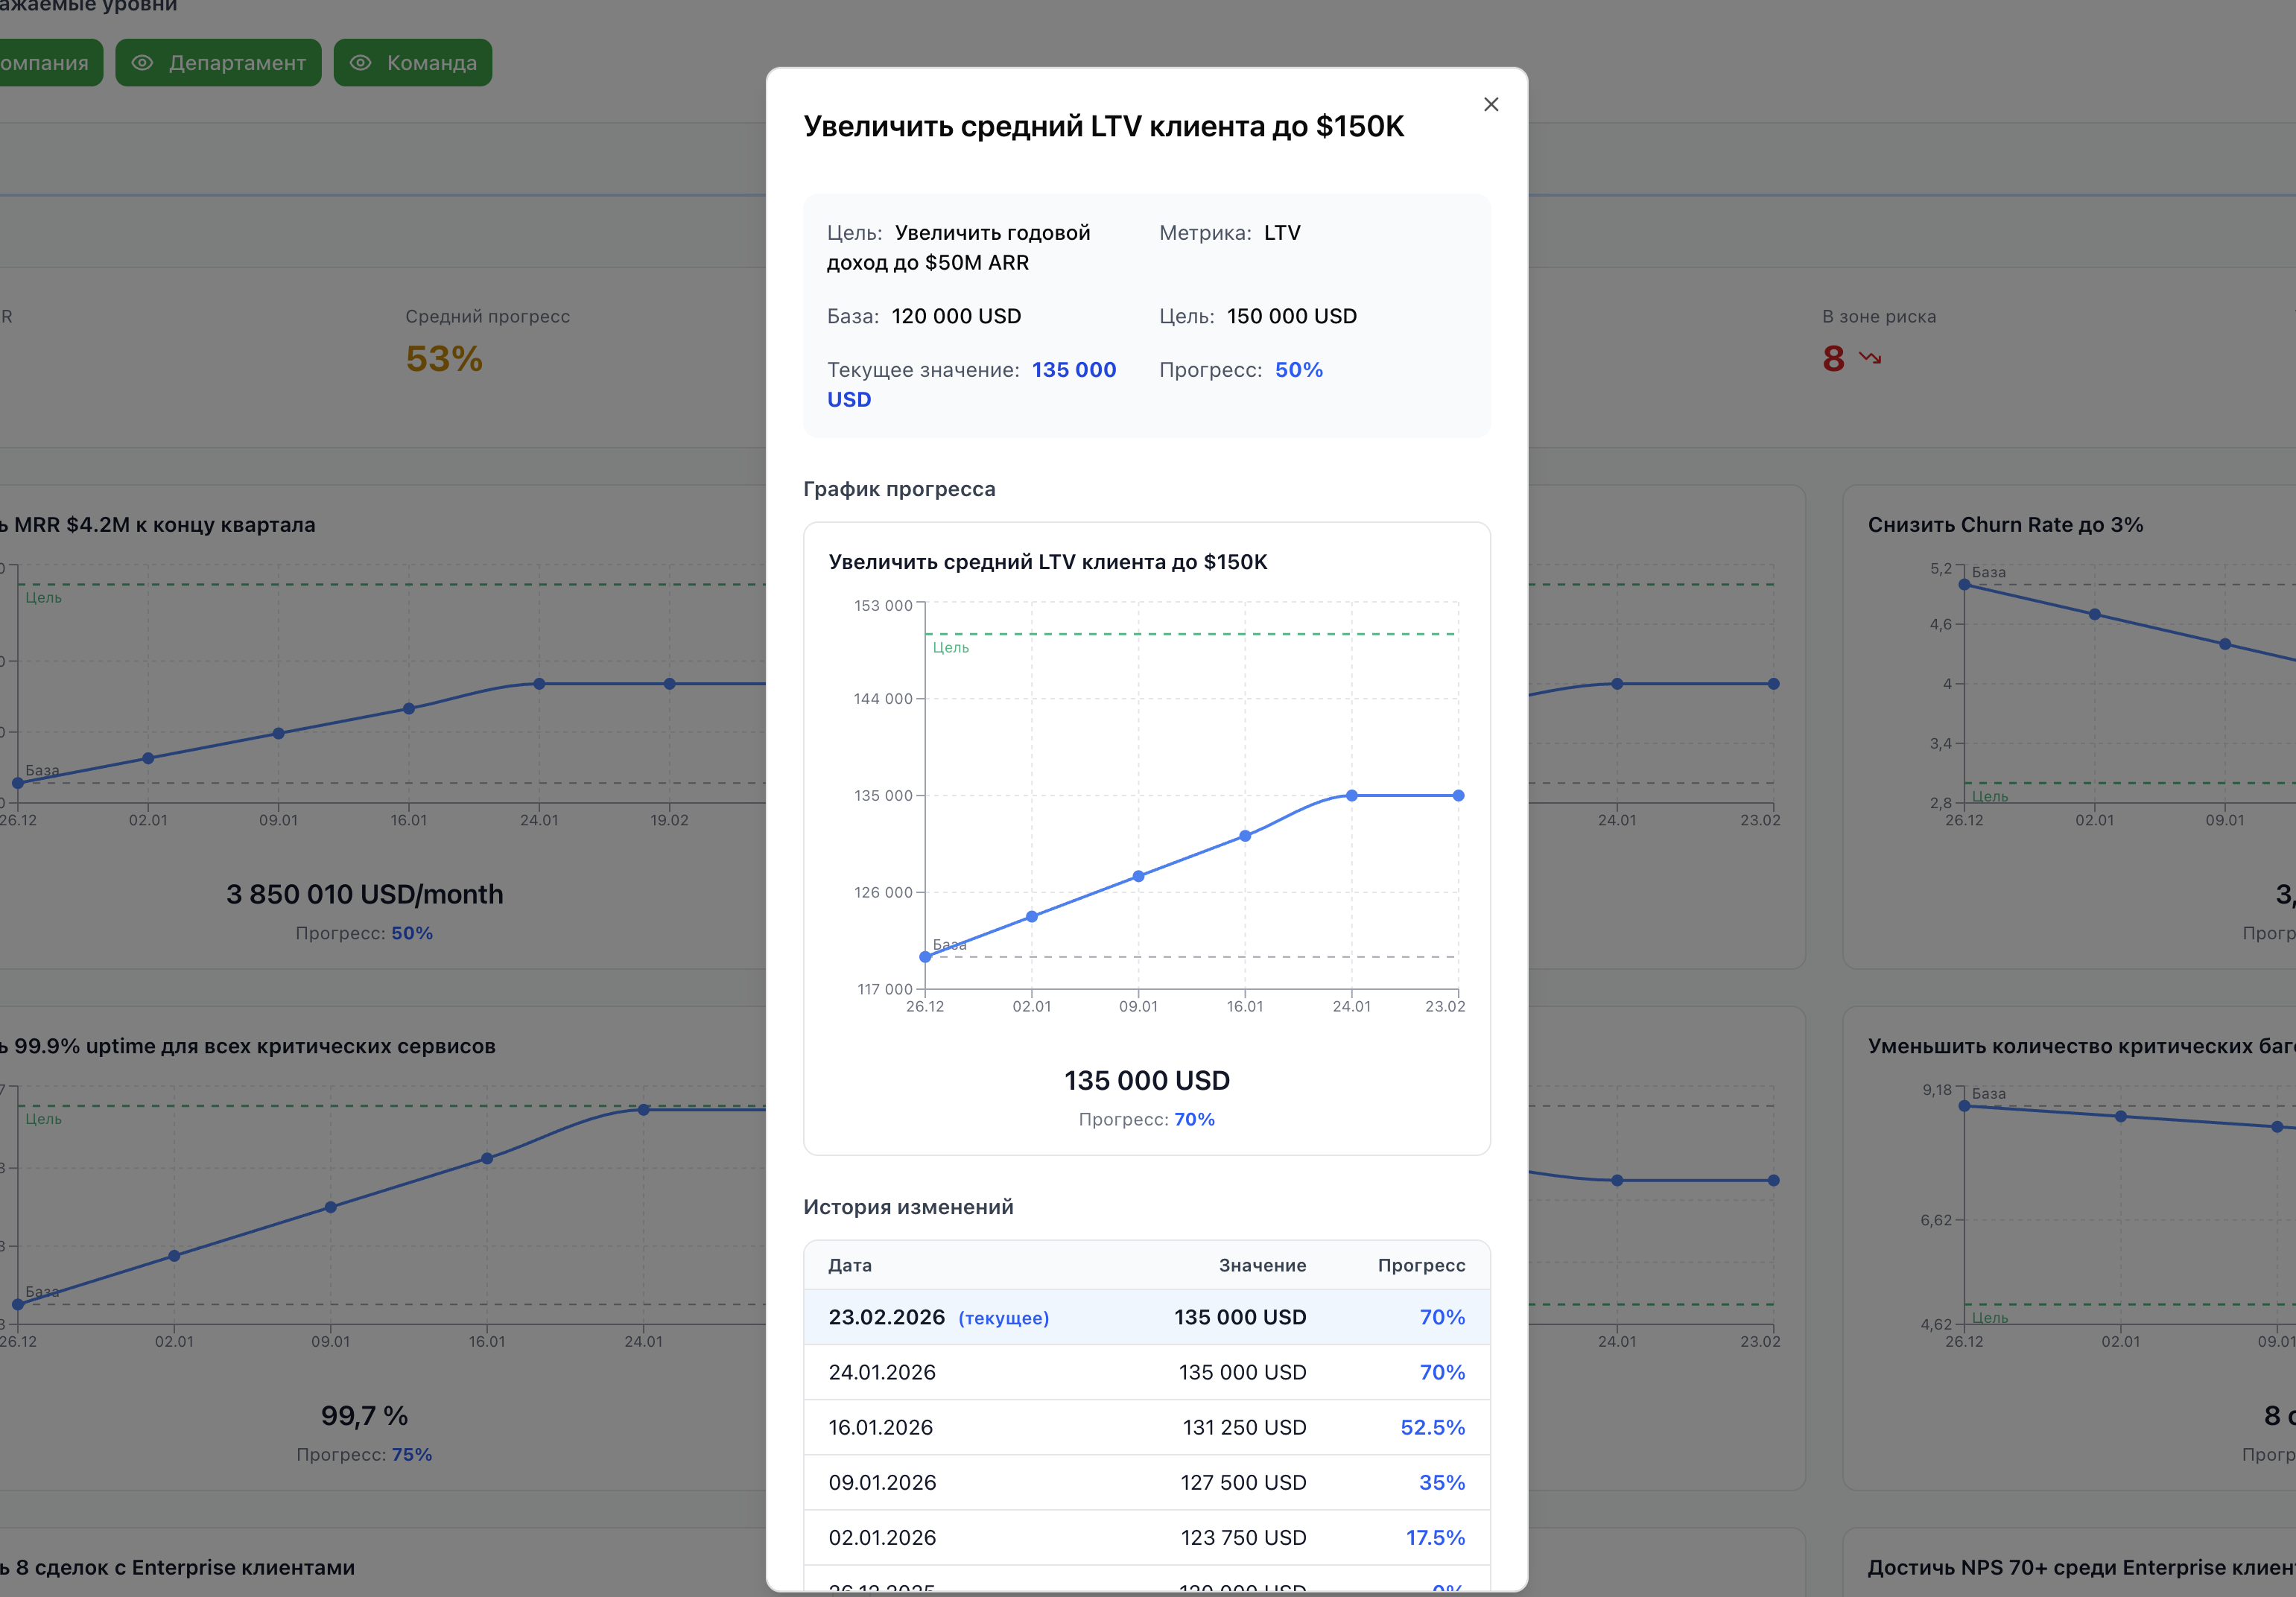Click the Прогресс column header
Image resolution: width=2296 pixels, height=1597 pixels.
(x=1420, y=1265)
